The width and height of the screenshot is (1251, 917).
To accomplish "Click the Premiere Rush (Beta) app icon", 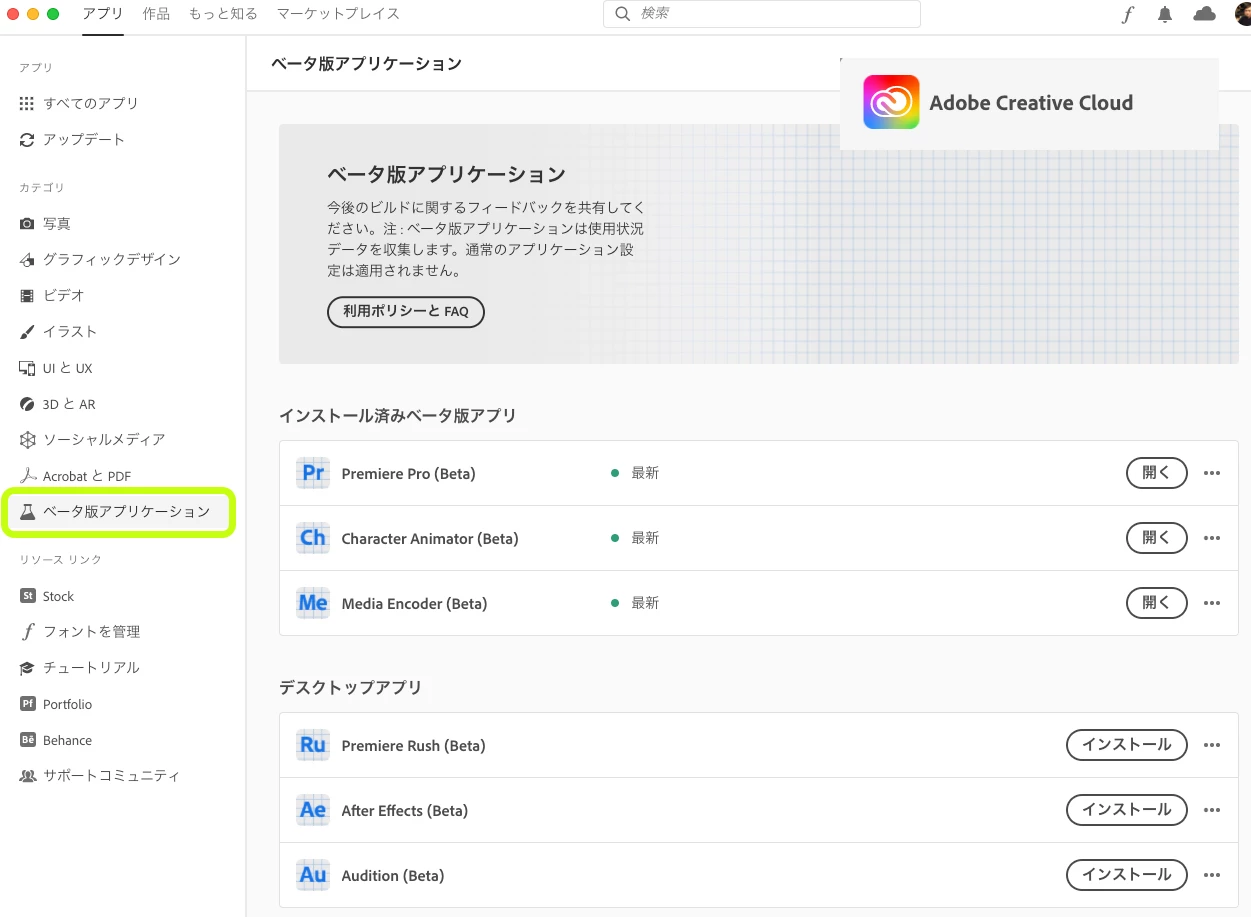I will click(x=313, y=745).
